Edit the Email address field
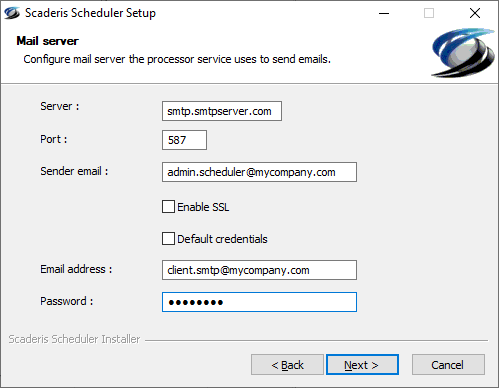Screen dimensions: 499x388 click(x=259, y=270)
